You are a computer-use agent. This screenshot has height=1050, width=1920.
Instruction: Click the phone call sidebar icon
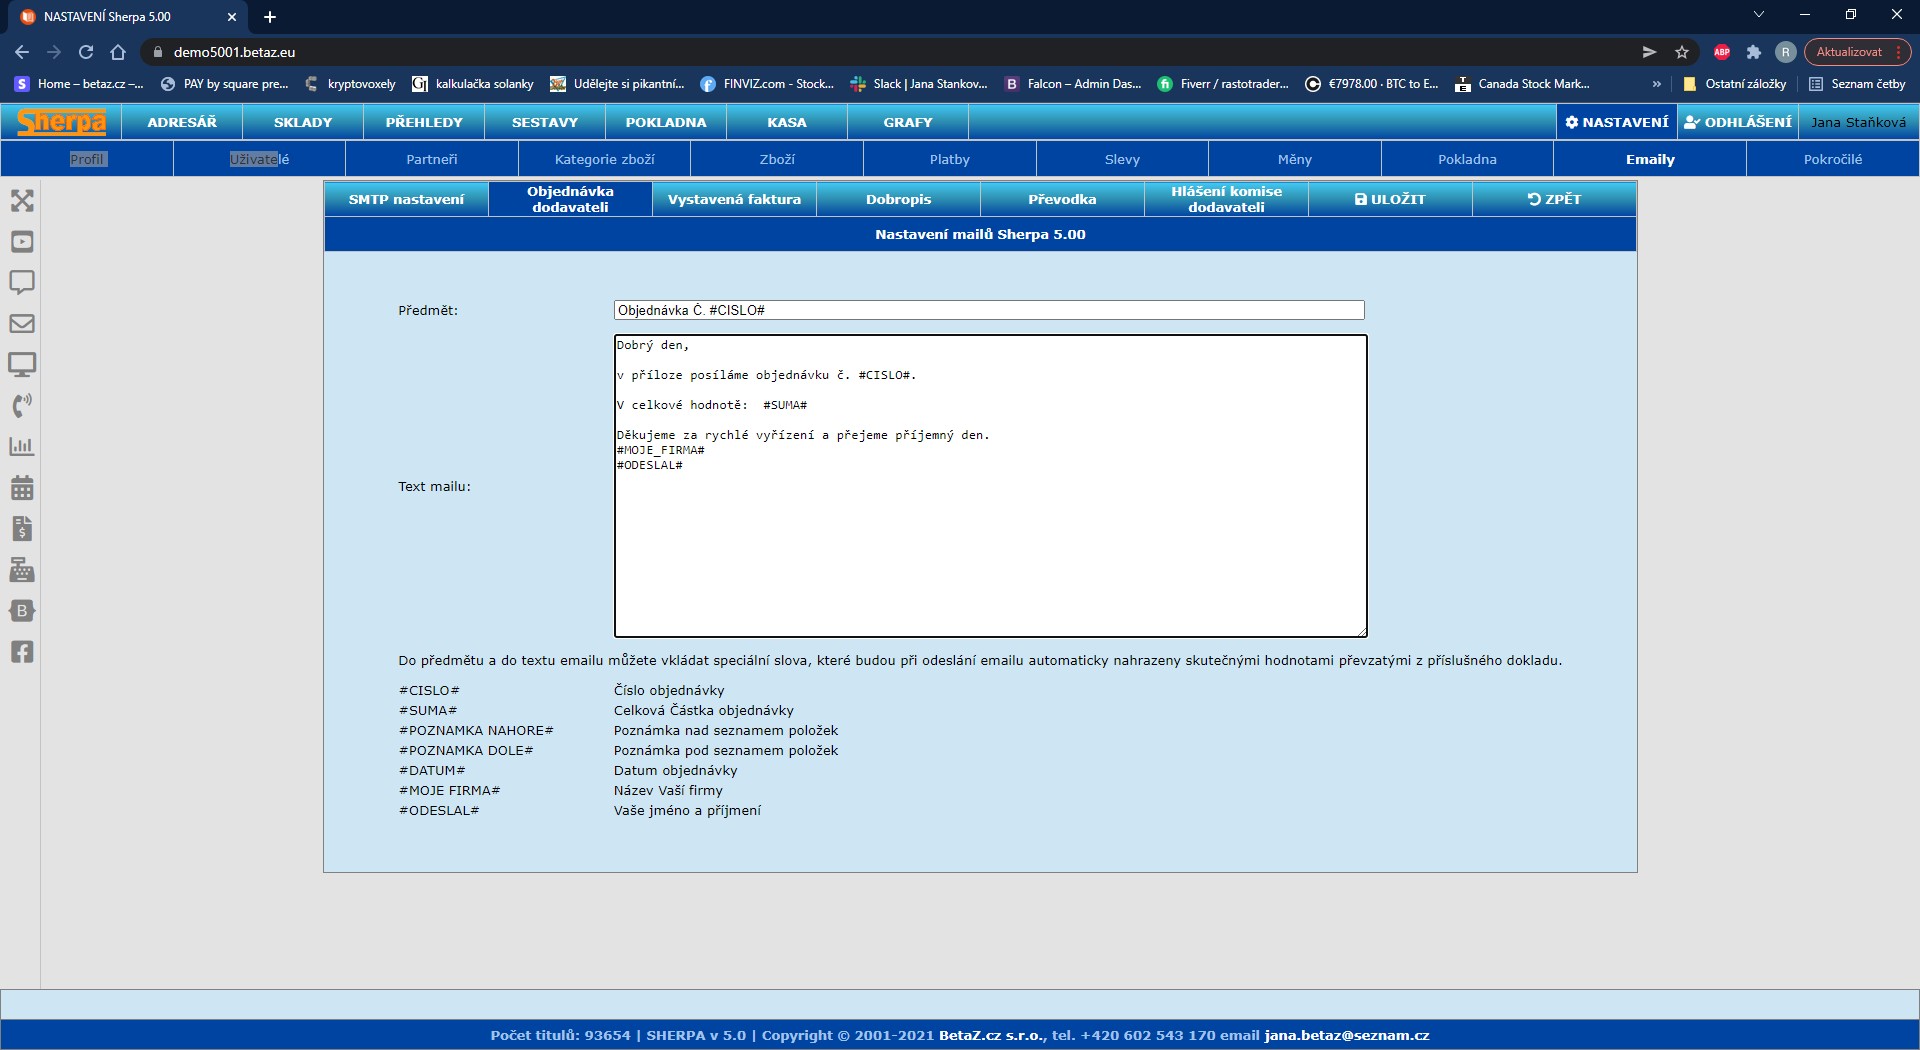pyautogui.click(x=22, y=405)
